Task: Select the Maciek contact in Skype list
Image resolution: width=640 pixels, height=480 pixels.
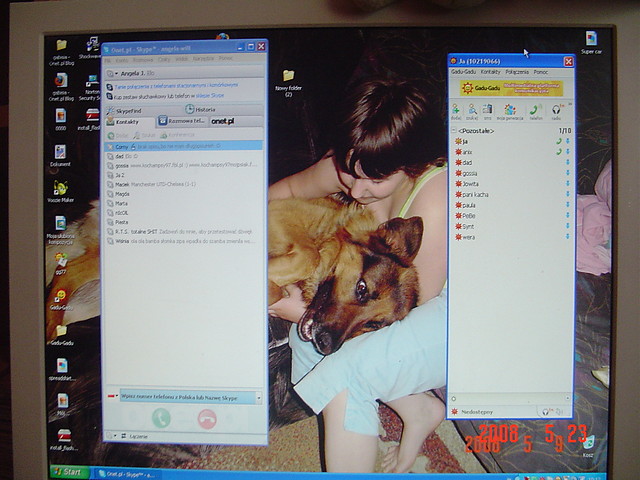Action: [x=184, y=184]
